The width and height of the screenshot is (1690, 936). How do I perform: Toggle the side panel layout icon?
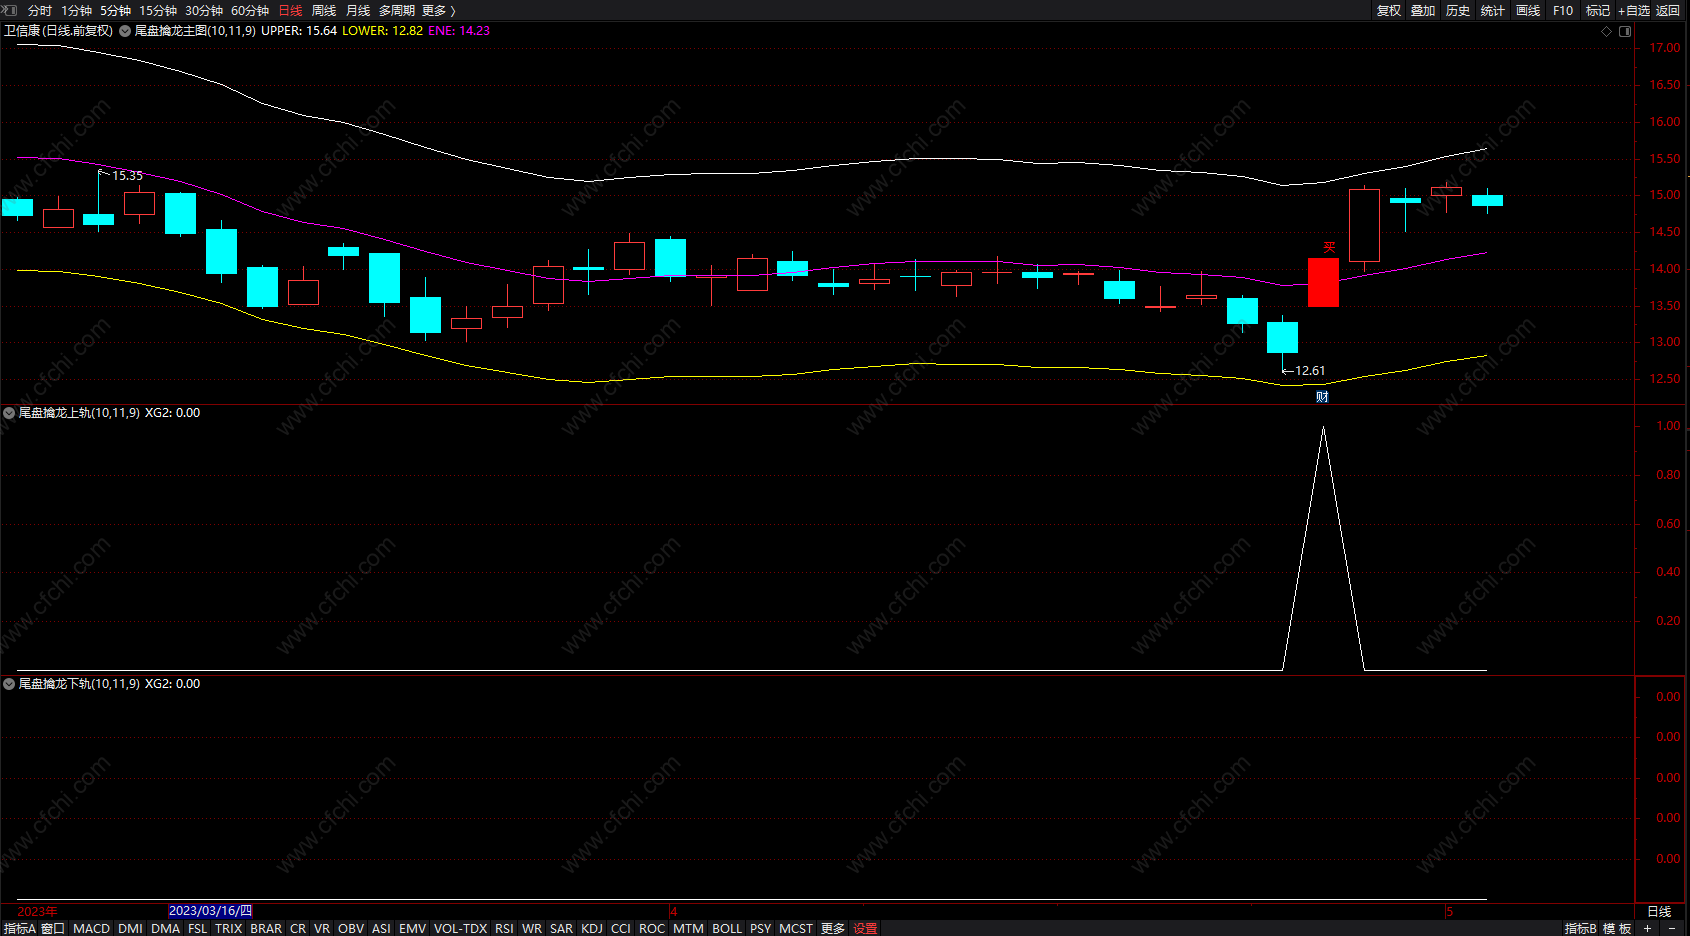[x=1625, y=31]
